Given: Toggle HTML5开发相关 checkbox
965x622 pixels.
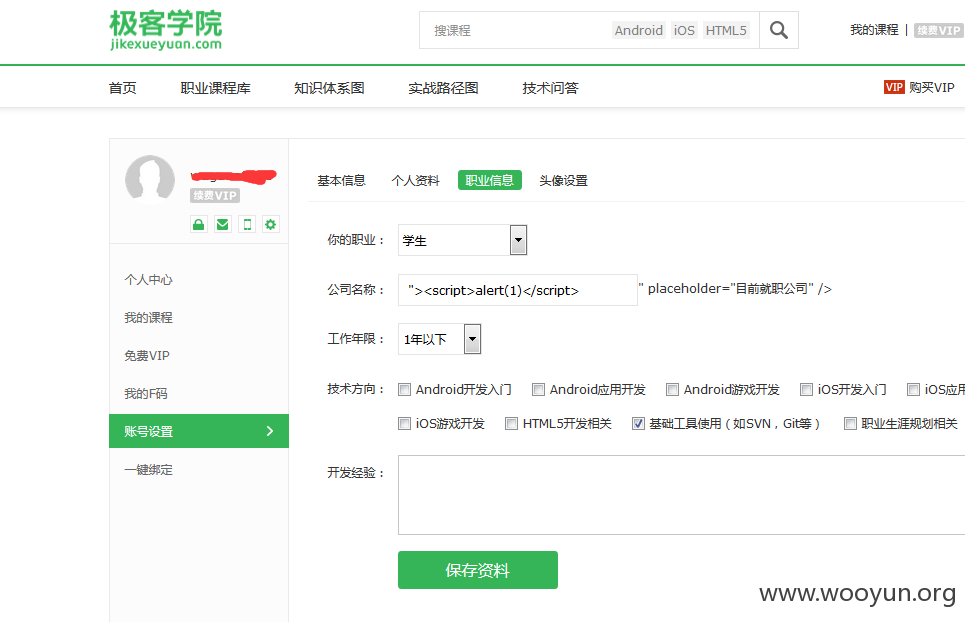Looking at the screenshot, I should 511,423.
